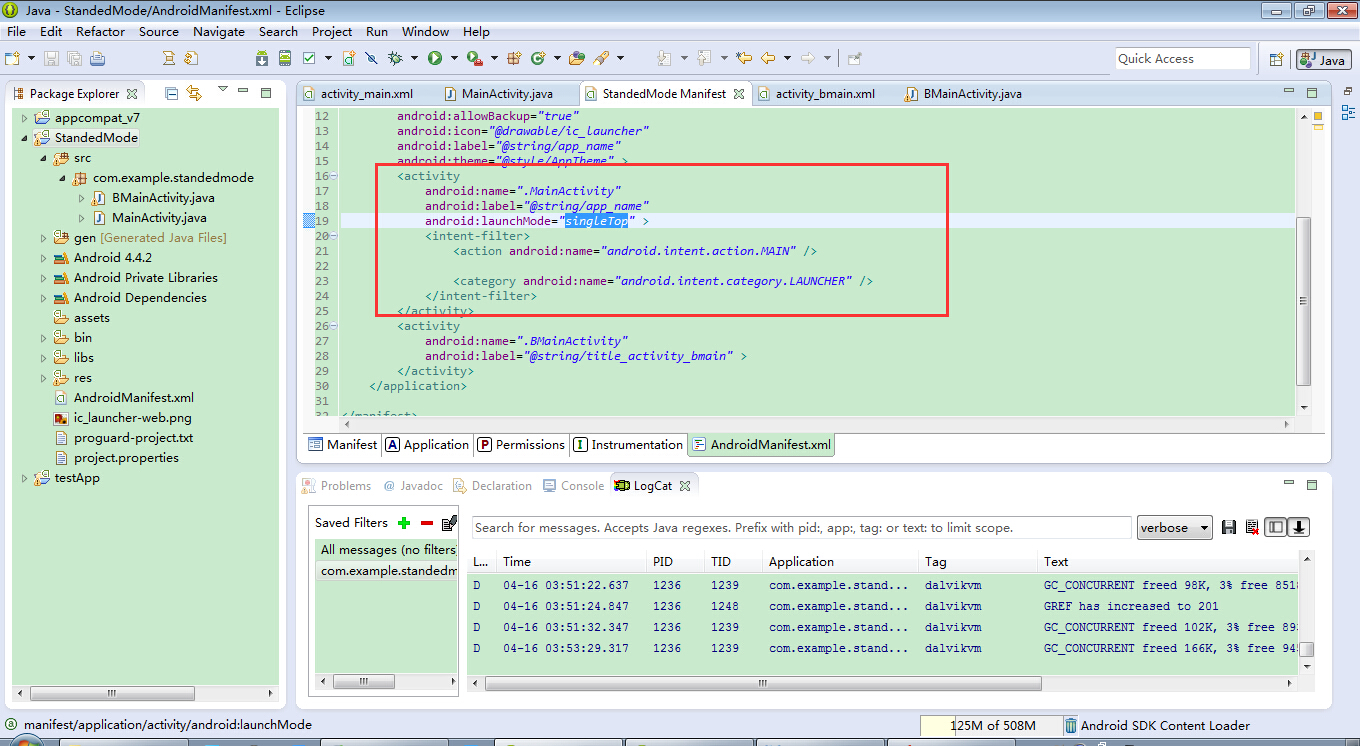This screenshot has width=1360, height=746.
Task: Add a new LogCat filter
Action: 404,523
